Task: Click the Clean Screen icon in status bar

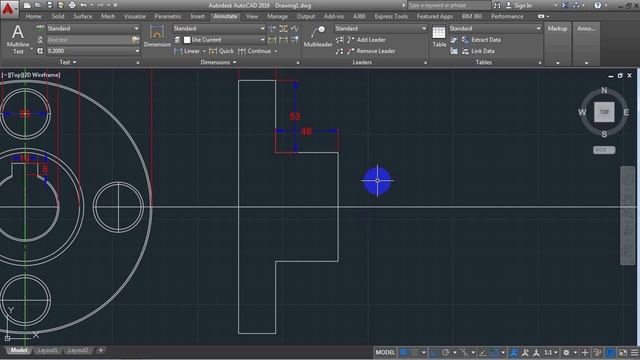Action: click(x=622, y=352)
